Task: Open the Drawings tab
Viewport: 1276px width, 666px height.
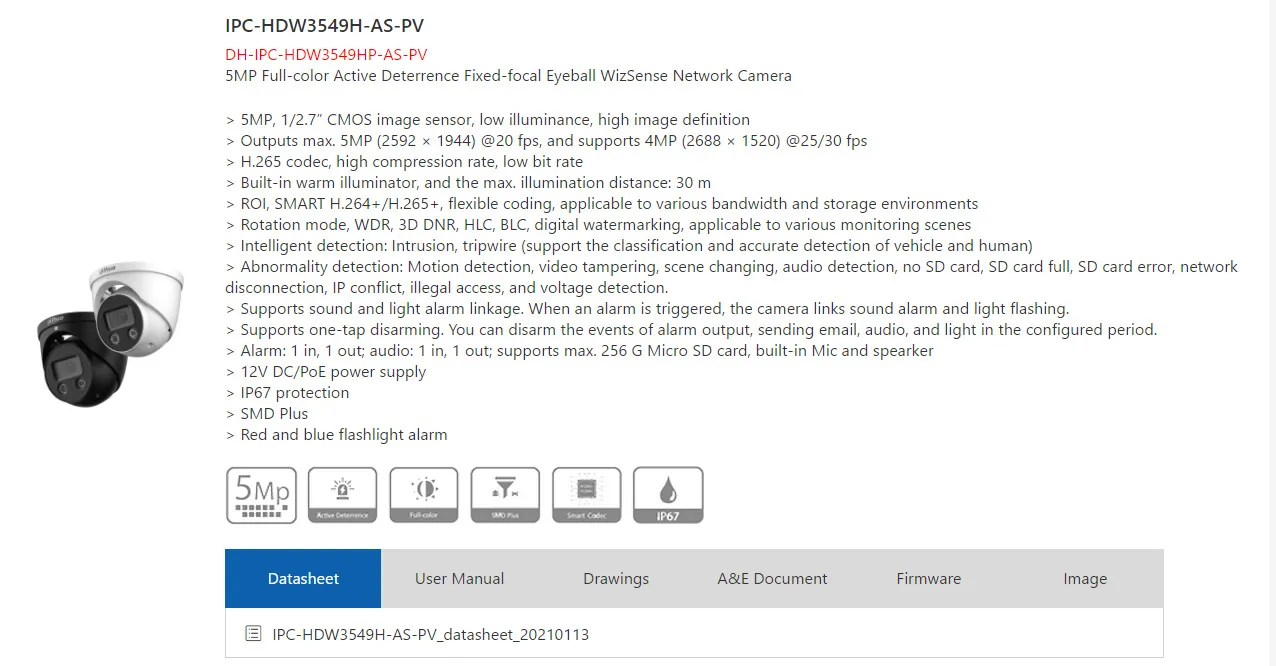Action: coord(616,578)
